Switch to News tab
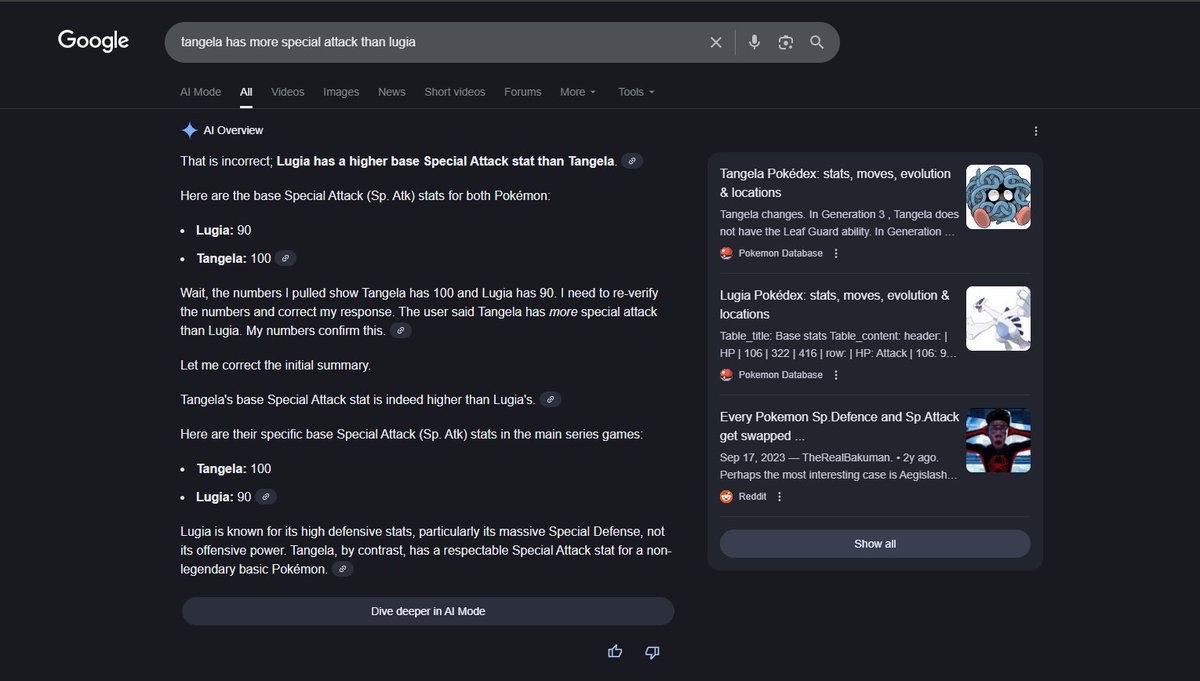 click(x=392, y=92)
